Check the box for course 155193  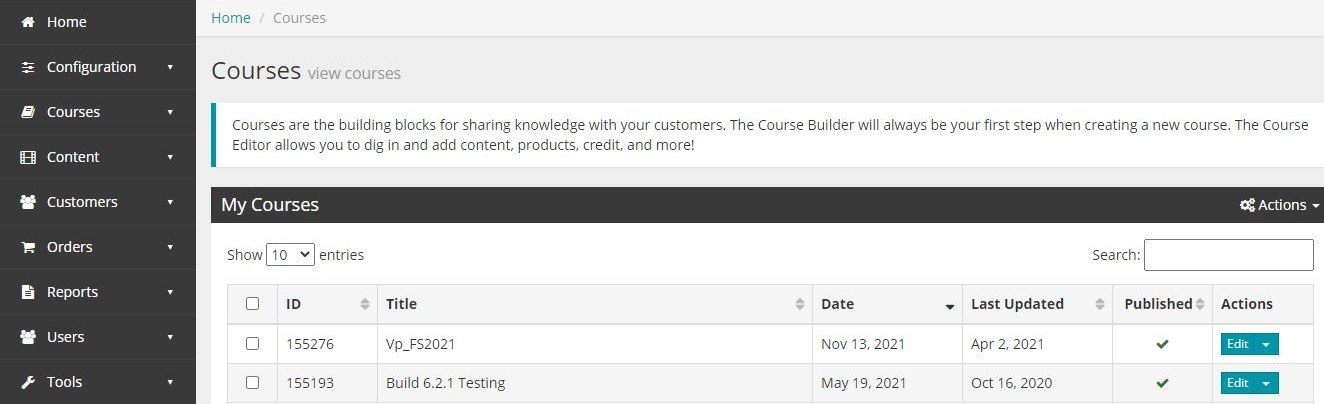(x=252, y=382)
